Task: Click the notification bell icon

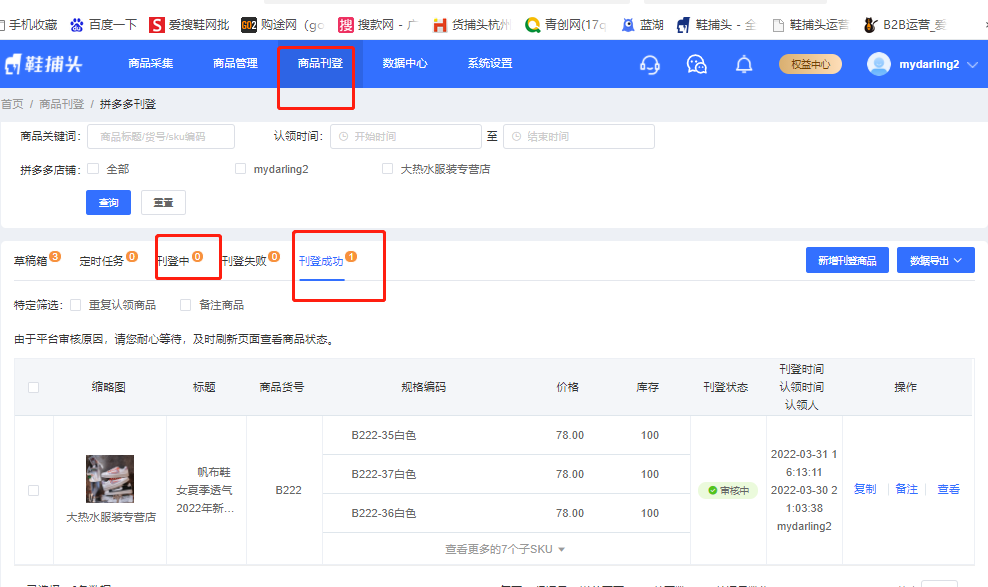Action: click(744, 65)
